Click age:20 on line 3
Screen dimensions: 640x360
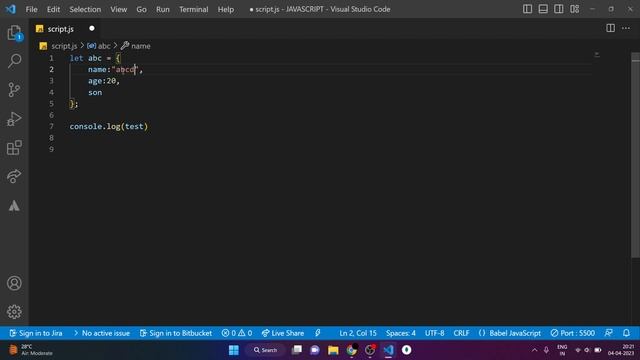(102, 81)
